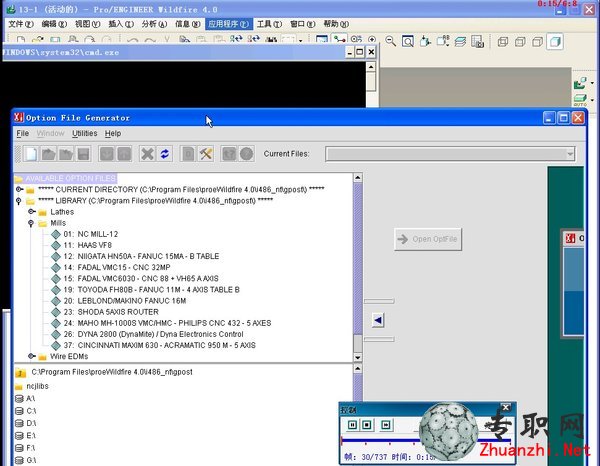
Task: Click the spin center icon in Pro/ENGINEER toolbar
Action: (x=339, y=39)
